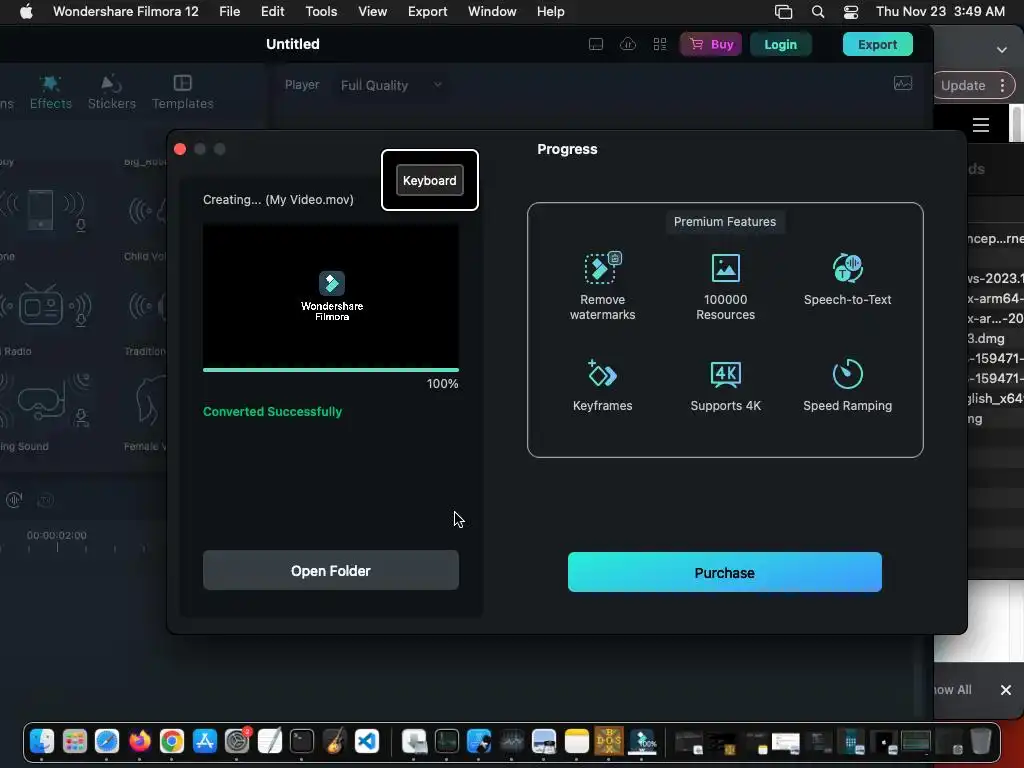Open the export folder with Open Folder
The height and width of the screenshot is (768, 1024).
(330, 570)
